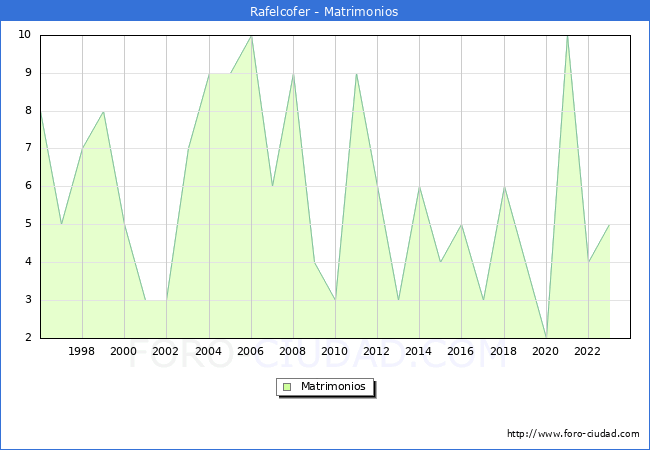
Task: Select the 2016 x-axis label
Action: (461, 351)
